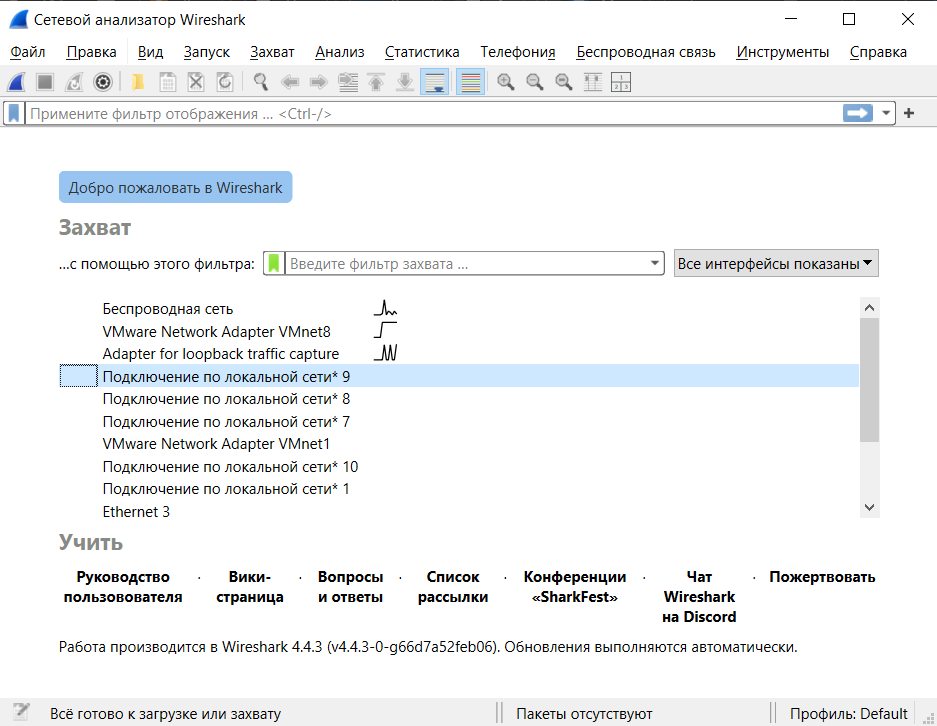The width and height of the screenshot is (937, 726).
Task: Click the reset layout icon
Action: click(x=621, y=82)
